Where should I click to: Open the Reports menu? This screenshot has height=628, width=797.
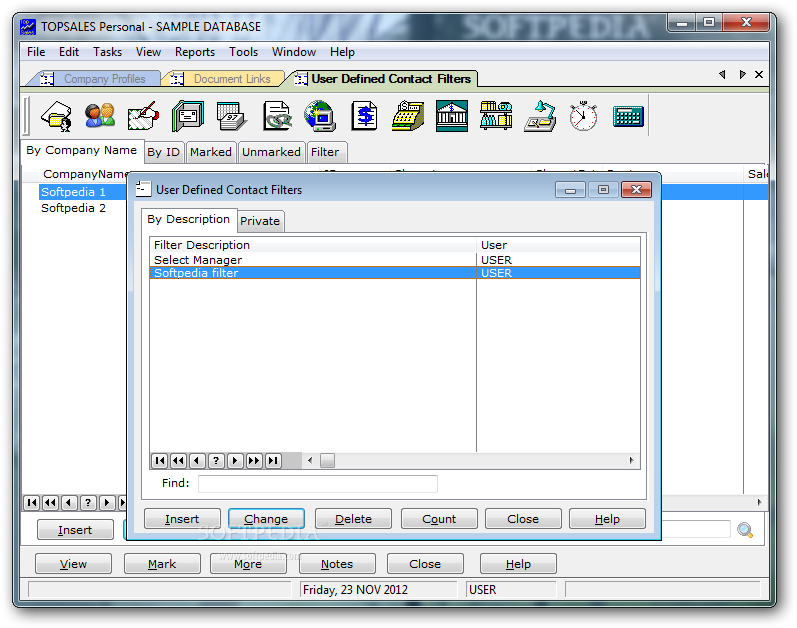195,52
